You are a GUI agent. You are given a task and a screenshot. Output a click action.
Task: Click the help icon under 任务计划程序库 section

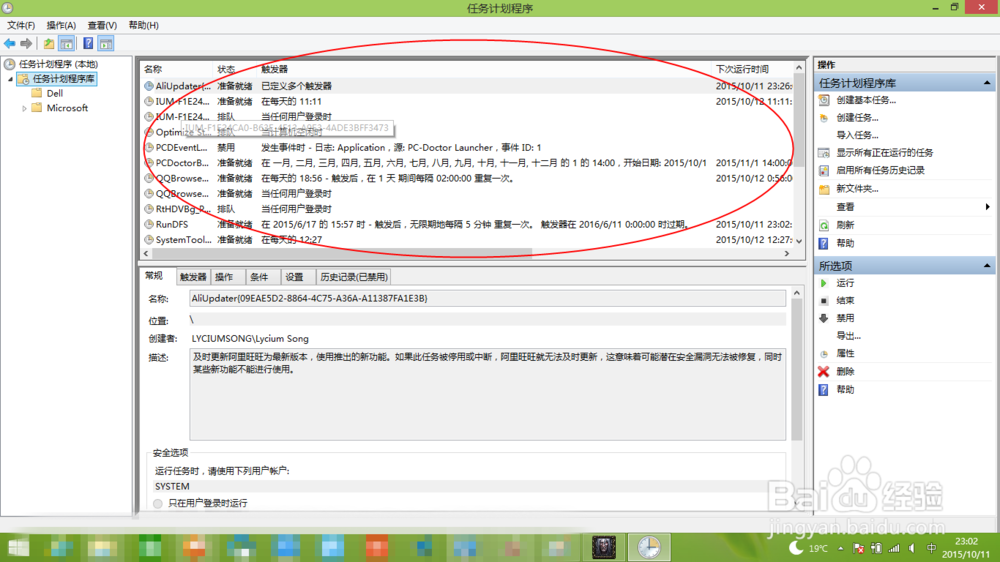click(823, 243)
